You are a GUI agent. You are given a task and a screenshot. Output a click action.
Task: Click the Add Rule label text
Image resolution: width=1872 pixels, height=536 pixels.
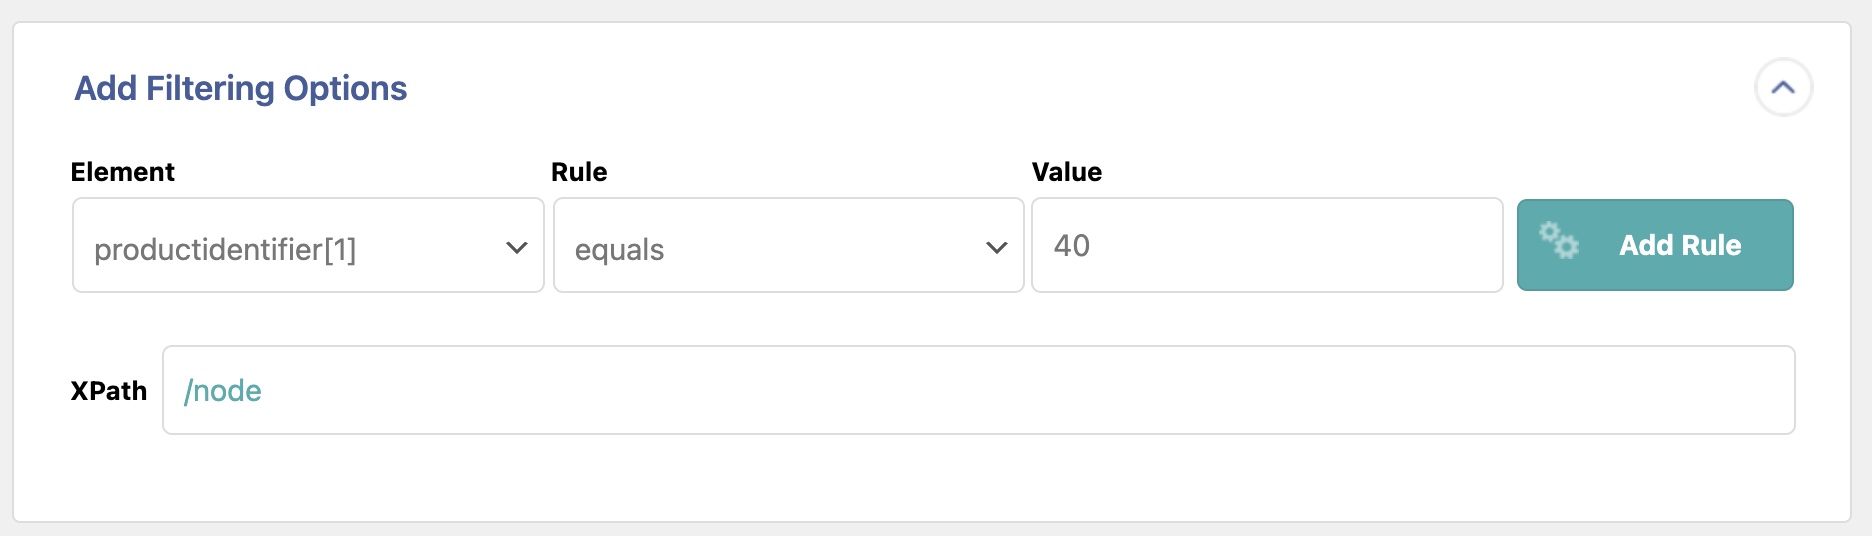[1680, 245]
